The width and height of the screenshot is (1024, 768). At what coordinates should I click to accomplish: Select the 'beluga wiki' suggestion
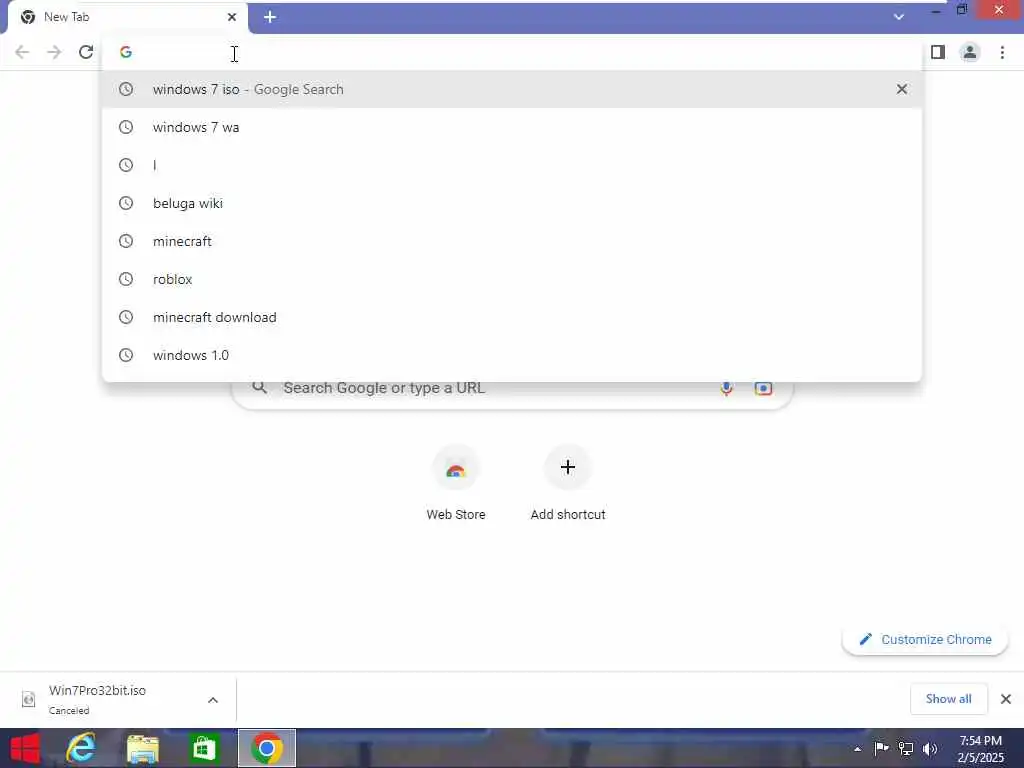tap(512, 203)
